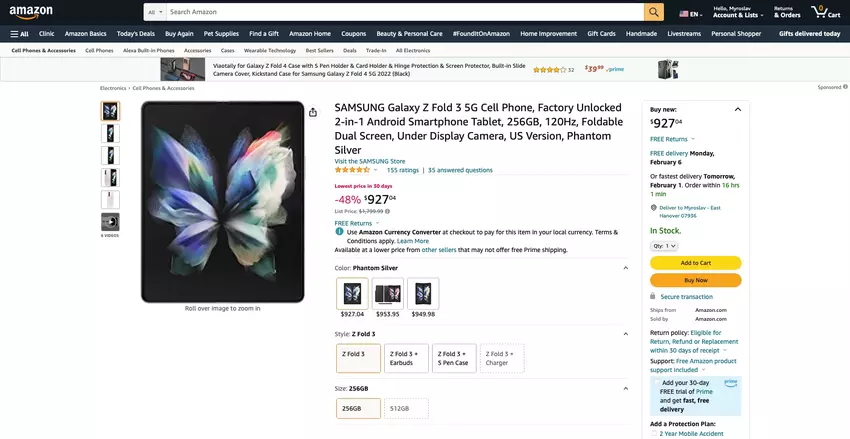
Task: Open the All hamburger menu
Action: coord(18,33)
